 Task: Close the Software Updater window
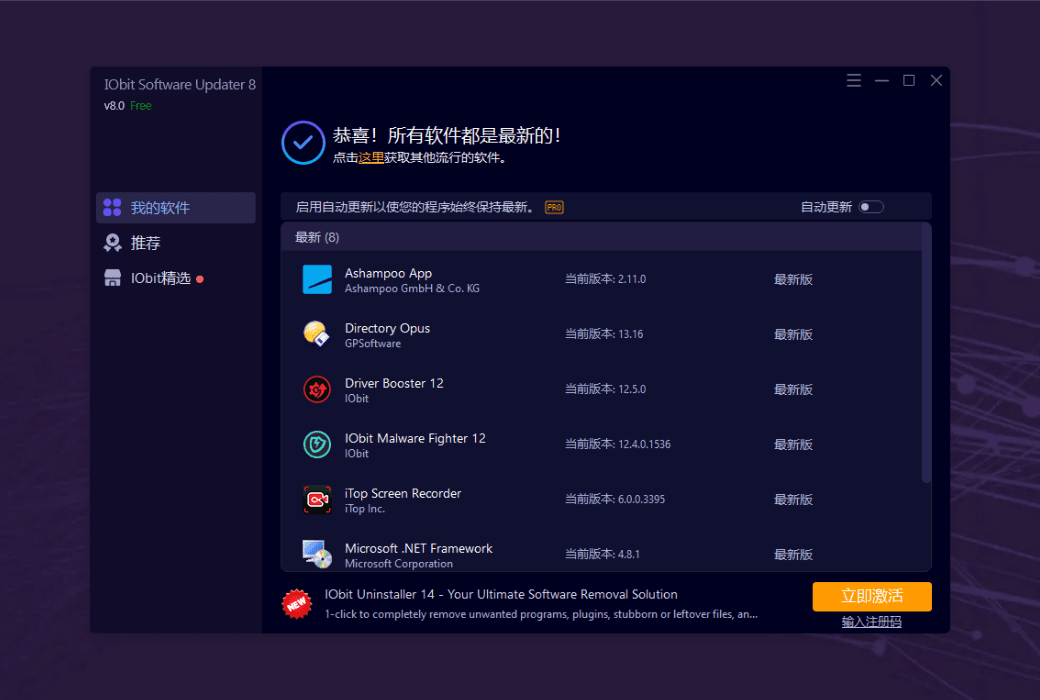pos(936,80)
